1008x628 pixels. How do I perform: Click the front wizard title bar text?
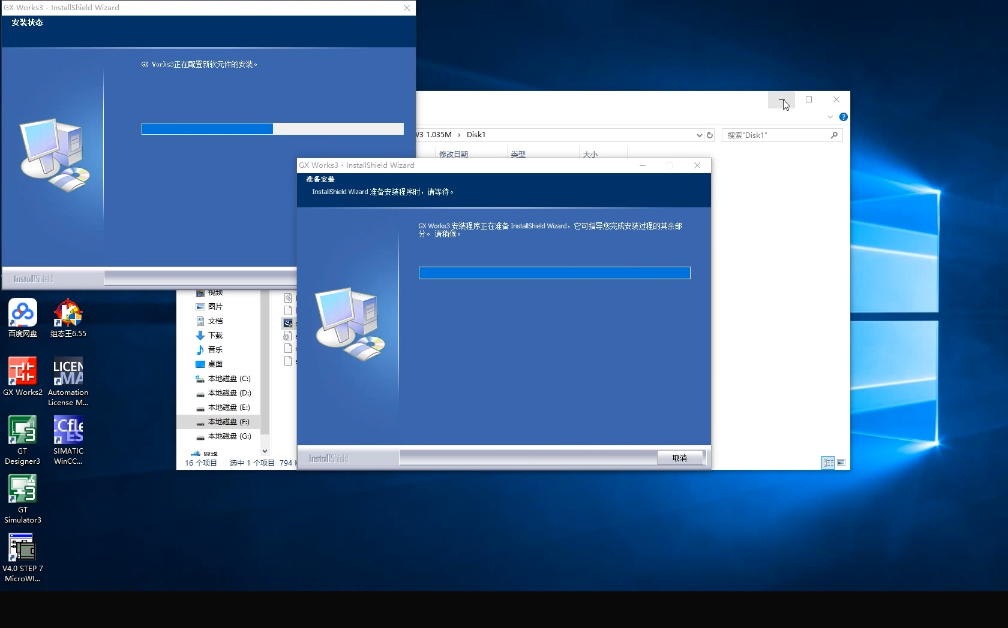pyautogui.click(x=357, y=165)
